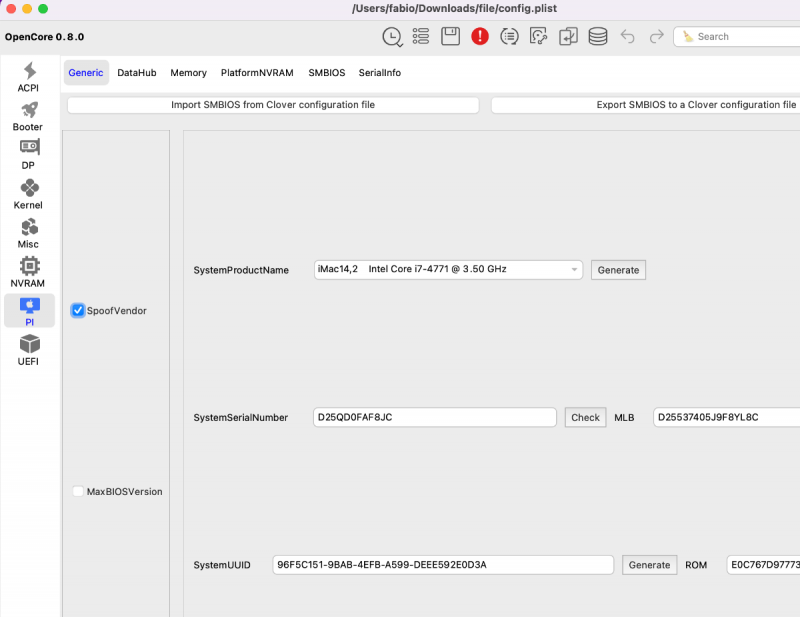Click the OpenCore 0.8.0 version label
This screenshot has height=617, width=800.
click(x=44, y=37)
